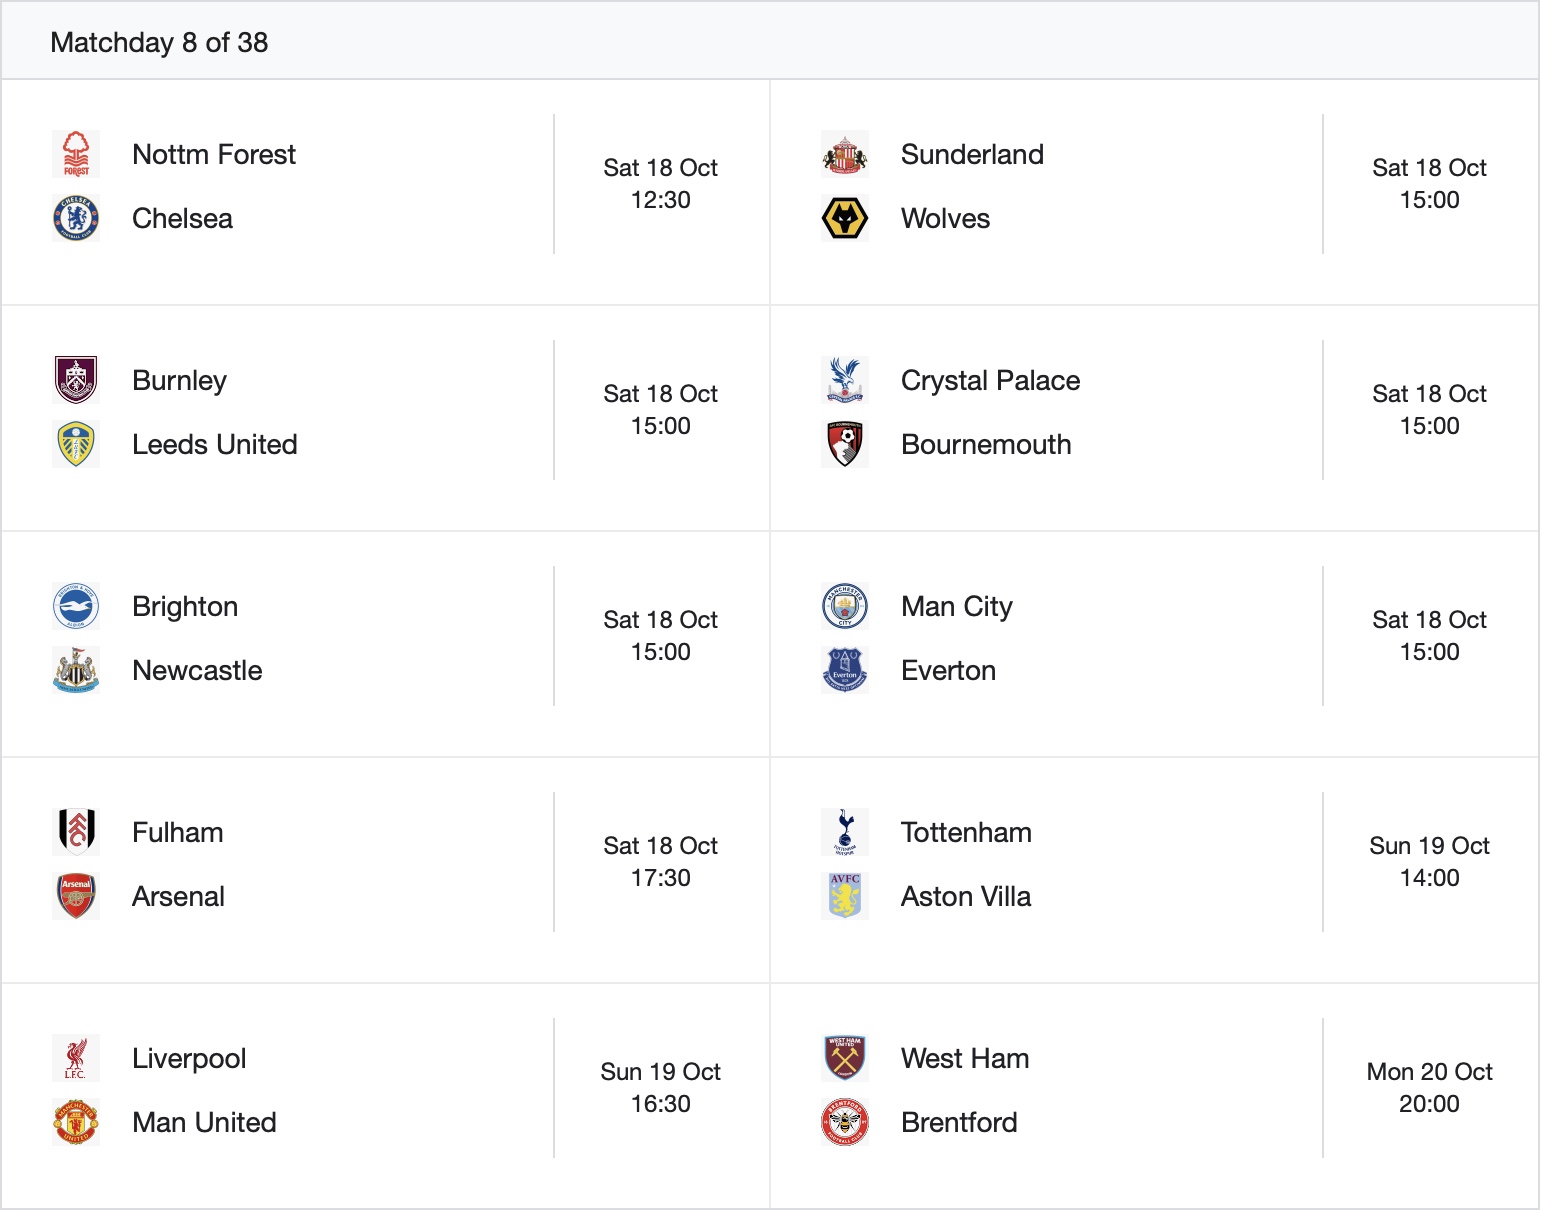Screen dimensions: 1542x1210
Task: Click the Crystal Palace crest icon
Action: pos(845,380)
